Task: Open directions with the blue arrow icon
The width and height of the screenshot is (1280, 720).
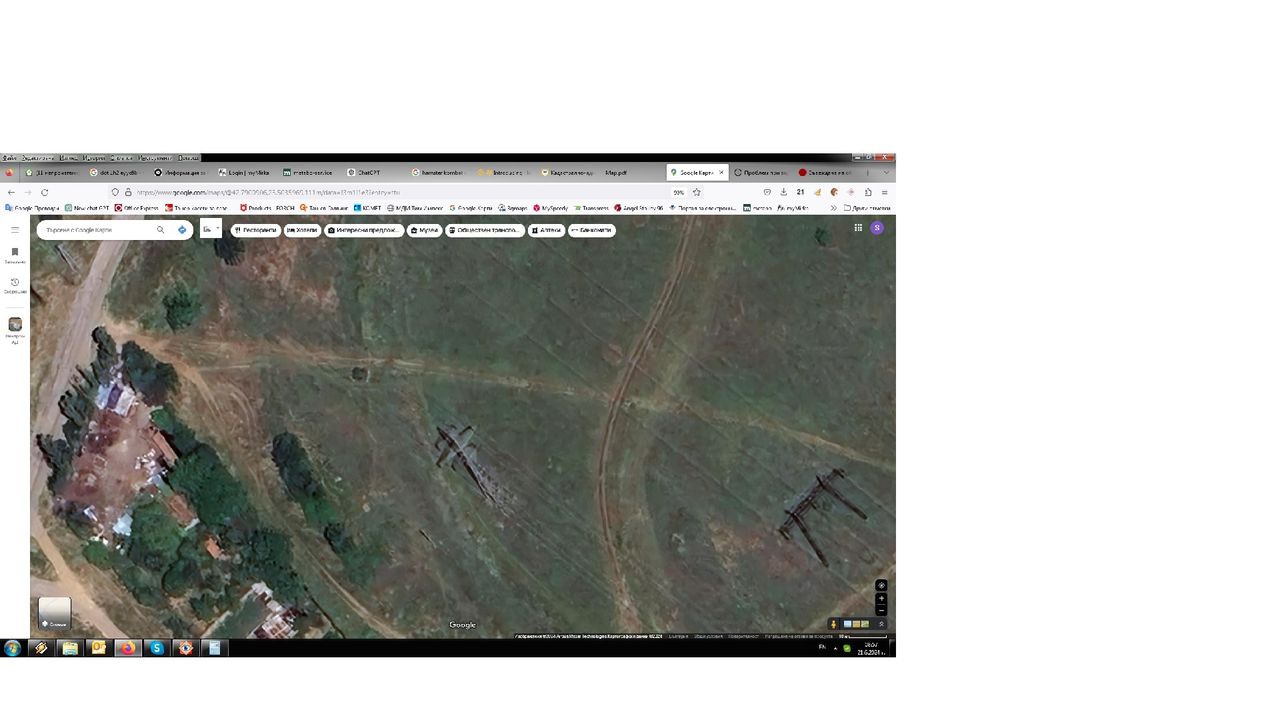Action: tap(182, 230)
